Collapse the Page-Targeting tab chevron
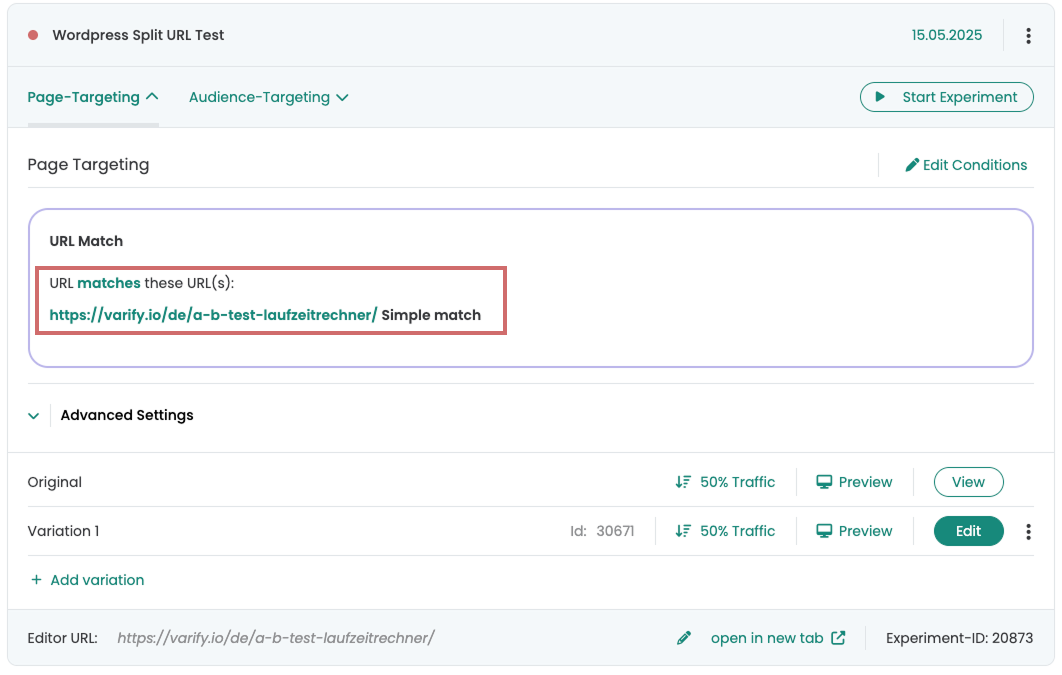Screen dimensions: 1062x675 [x=152, y=97]
